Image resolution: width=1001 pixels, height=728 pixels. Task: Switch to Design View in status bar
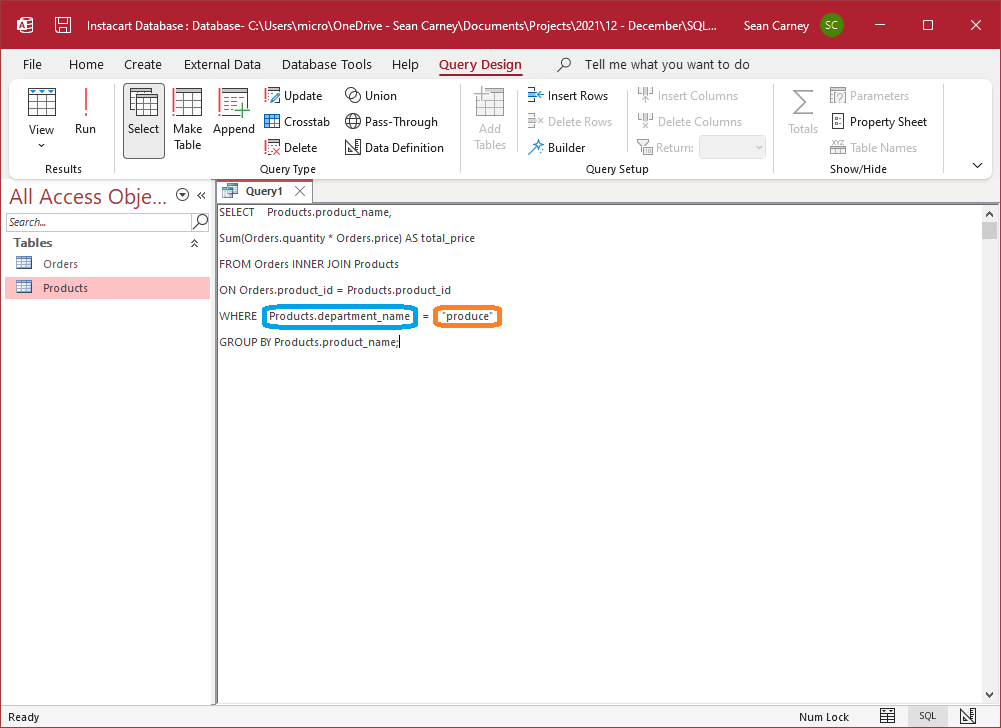pos(968,717)
